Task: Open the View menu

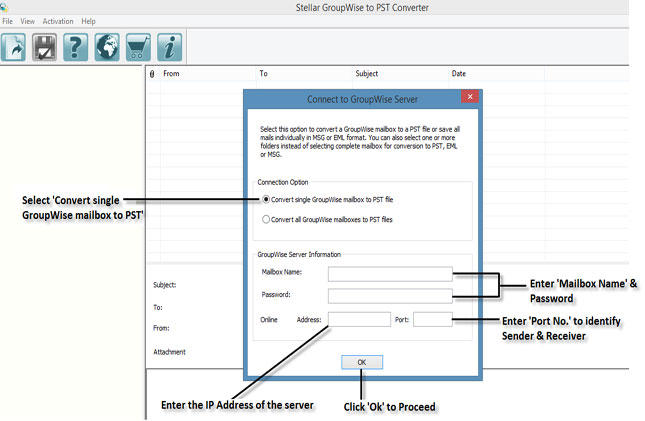Action: point(28,21)
